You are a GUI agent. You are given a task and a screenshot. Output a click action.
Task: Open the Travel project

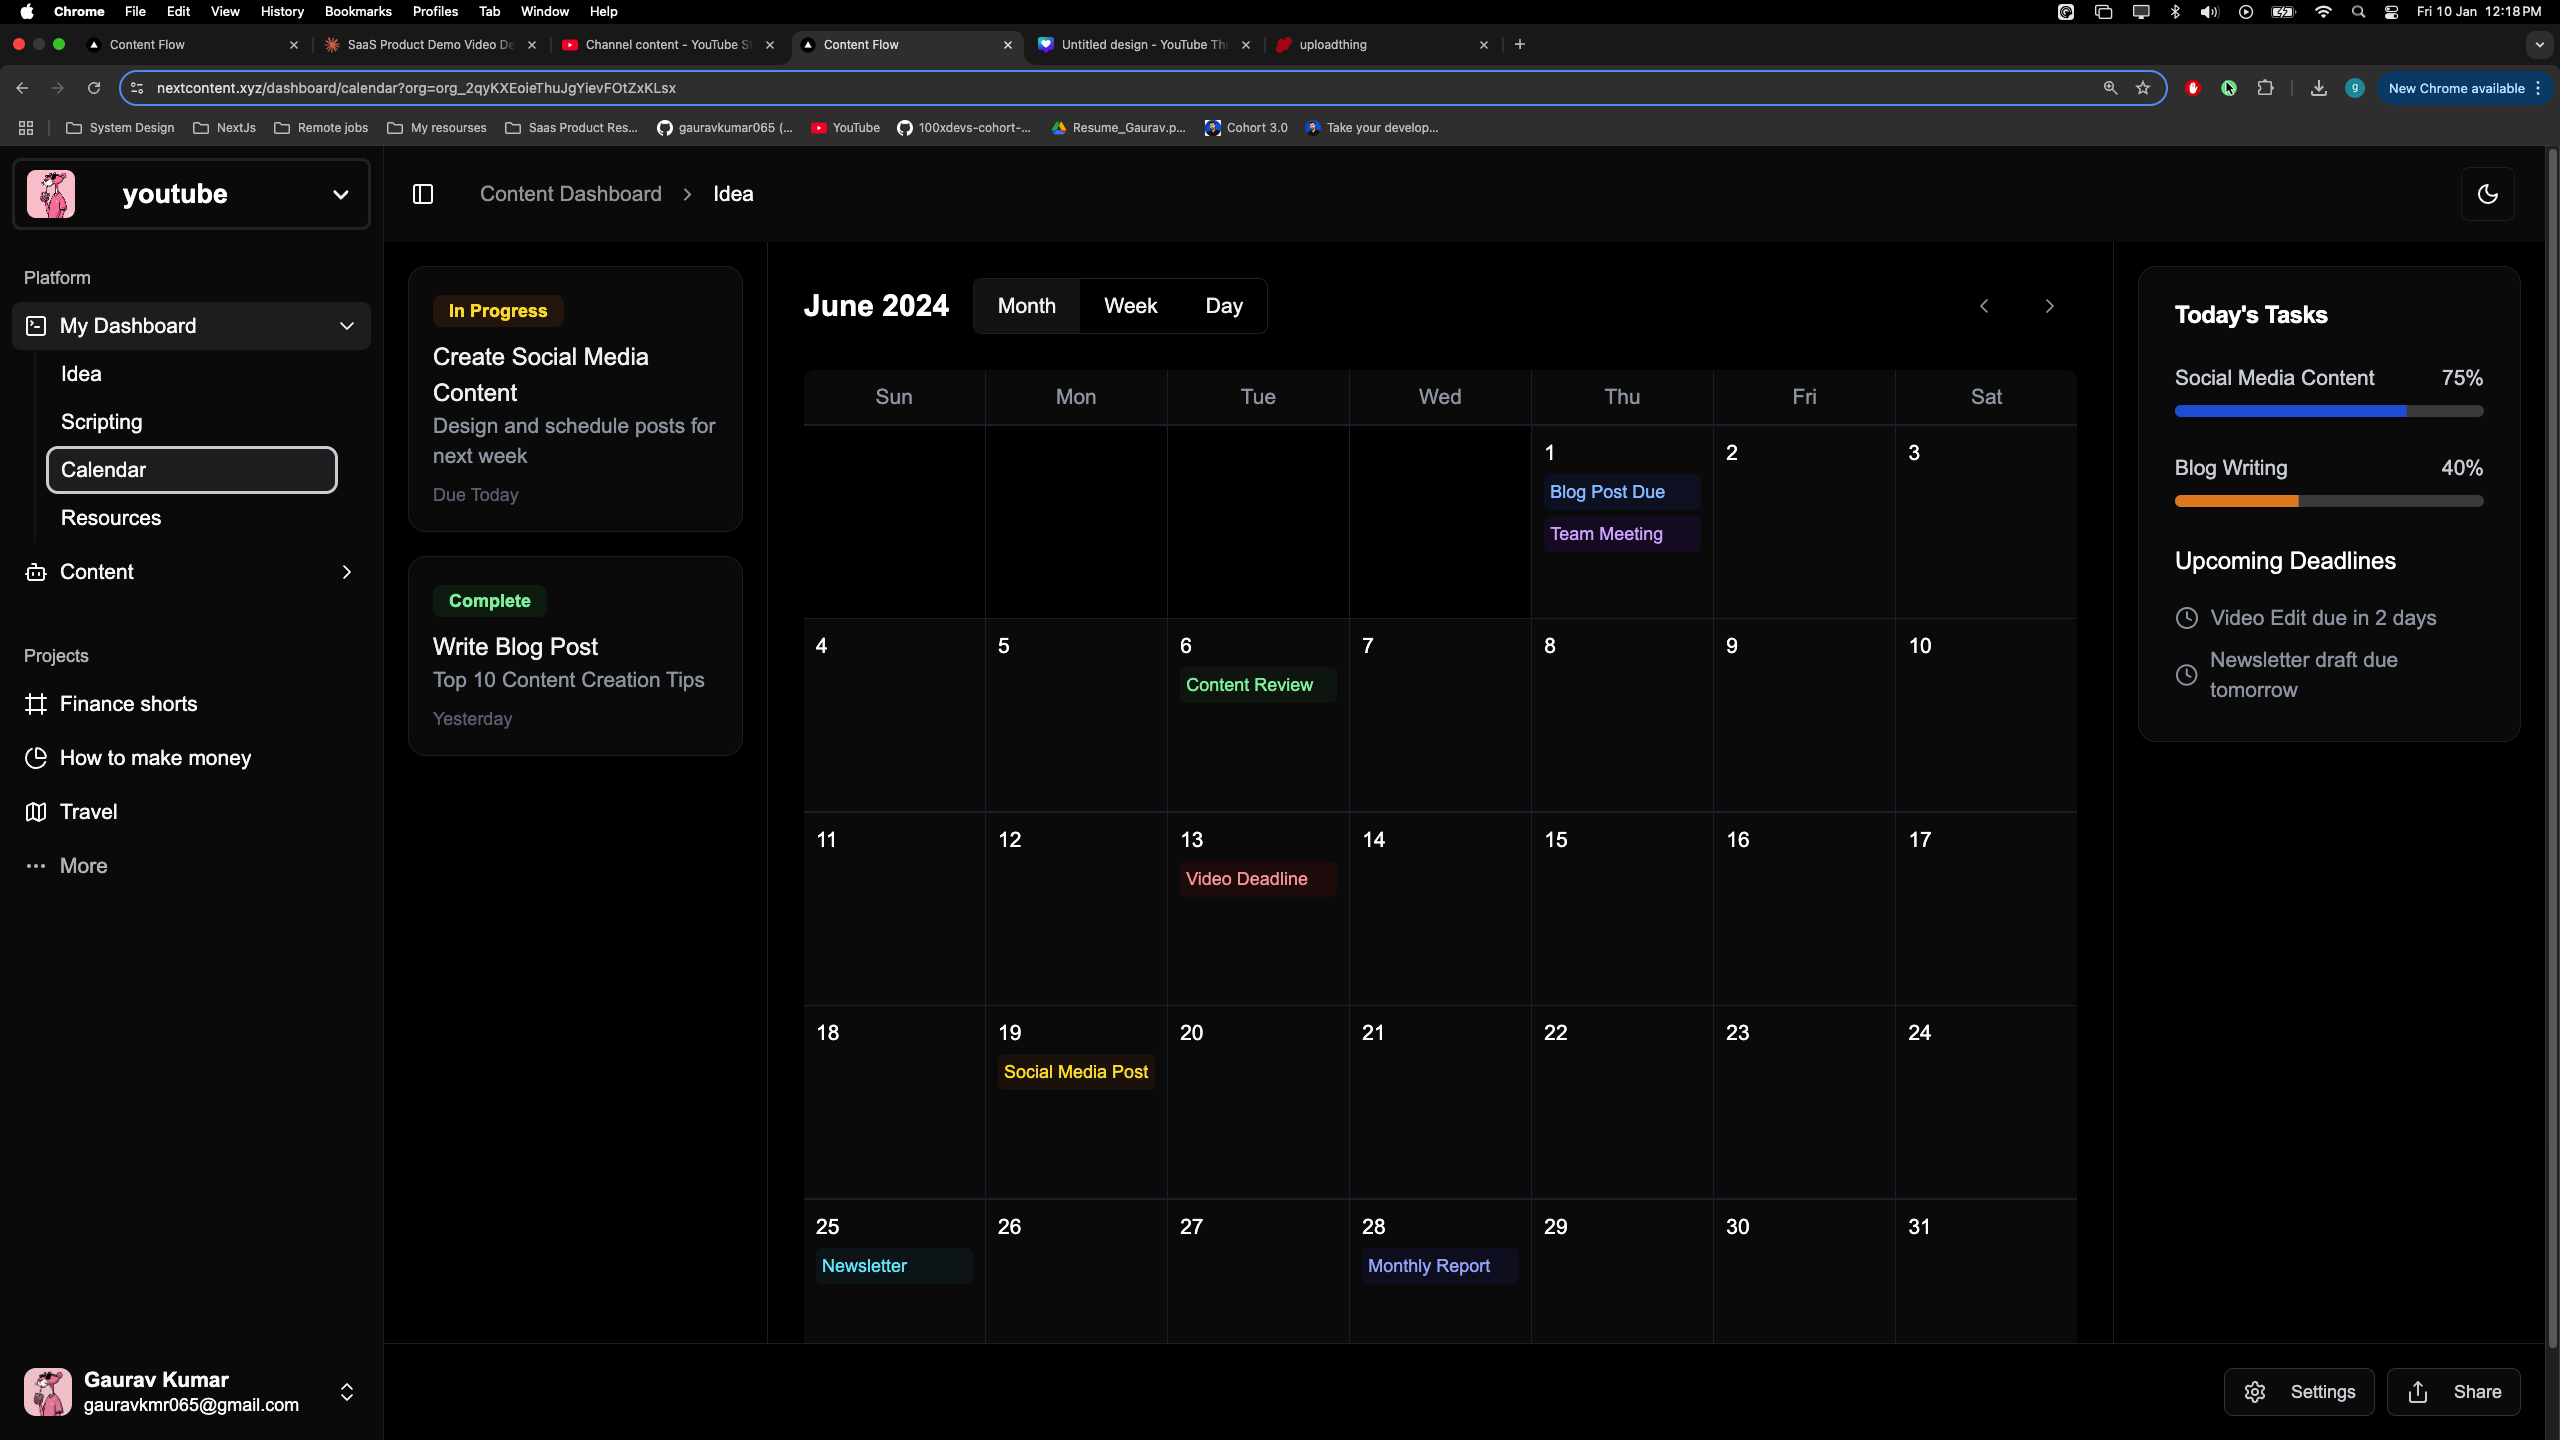(88, 812)
